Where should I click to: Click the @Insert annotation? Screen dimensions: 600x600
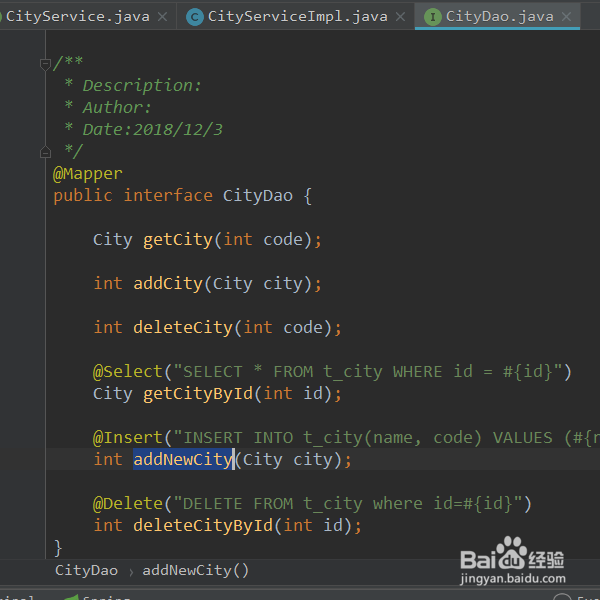click(128, 437)
